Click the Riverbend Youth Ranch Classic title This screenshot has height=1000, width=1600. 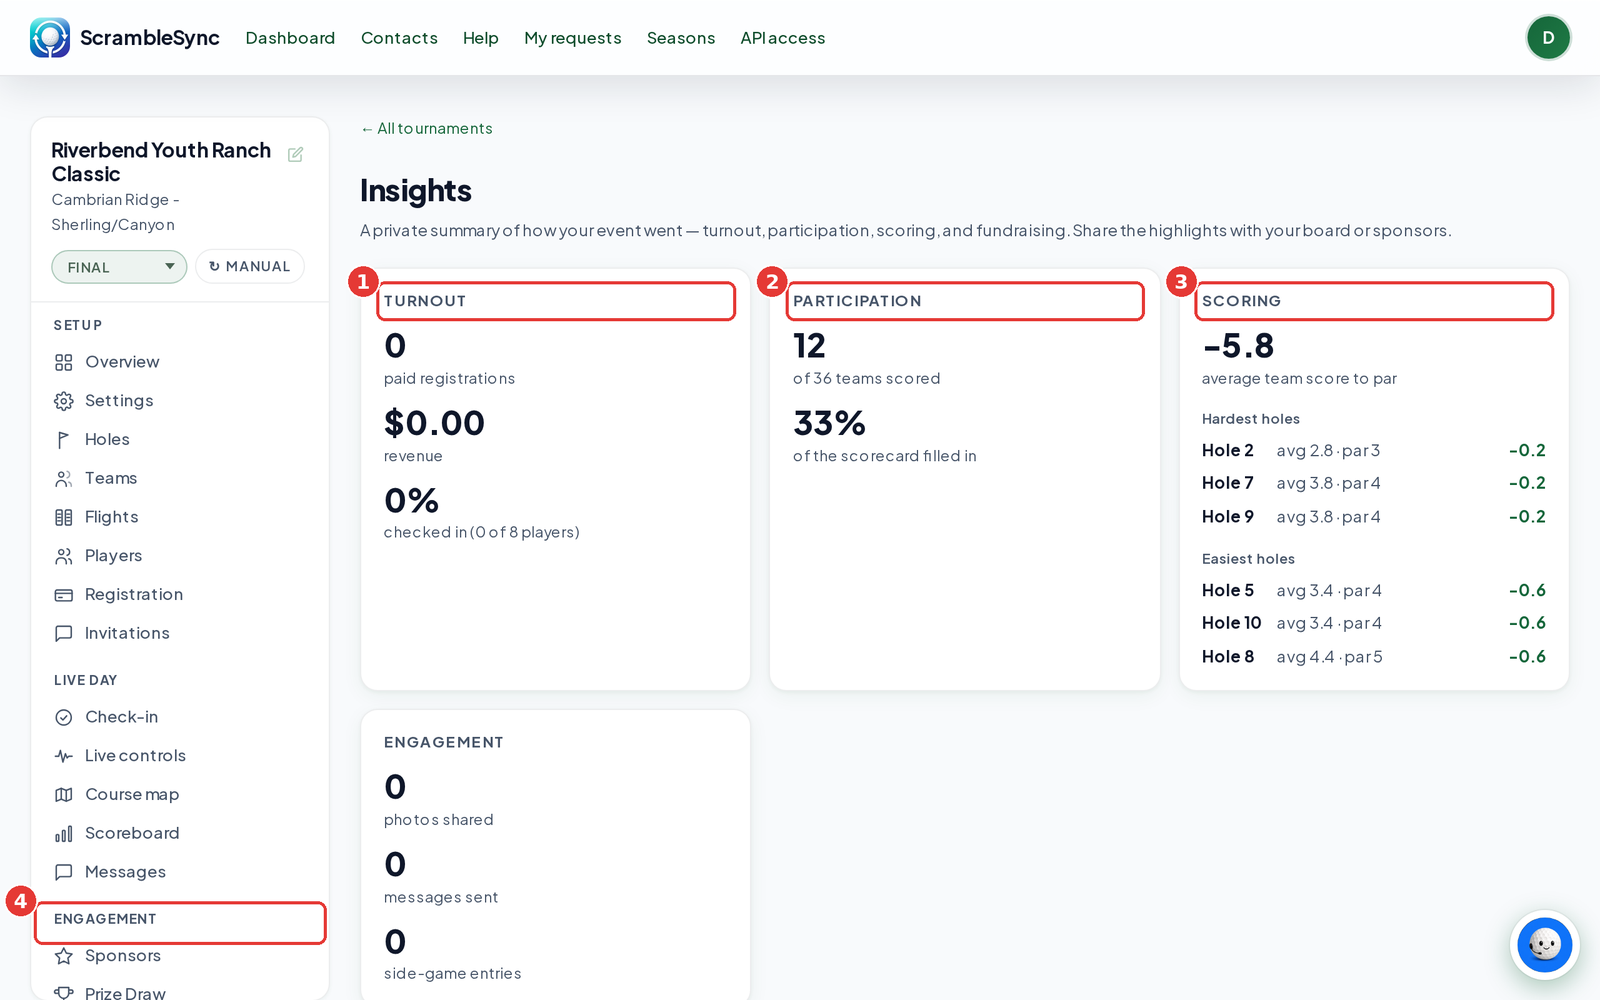161,162
